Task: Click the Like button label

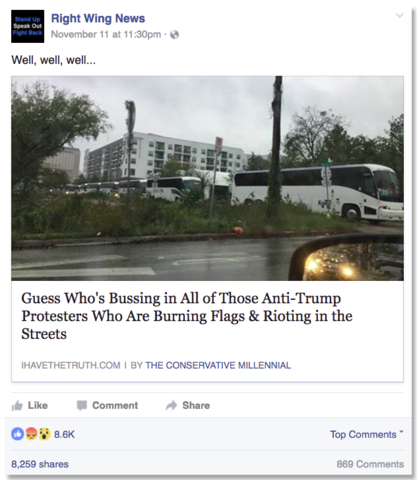Action: coord(38,405)
